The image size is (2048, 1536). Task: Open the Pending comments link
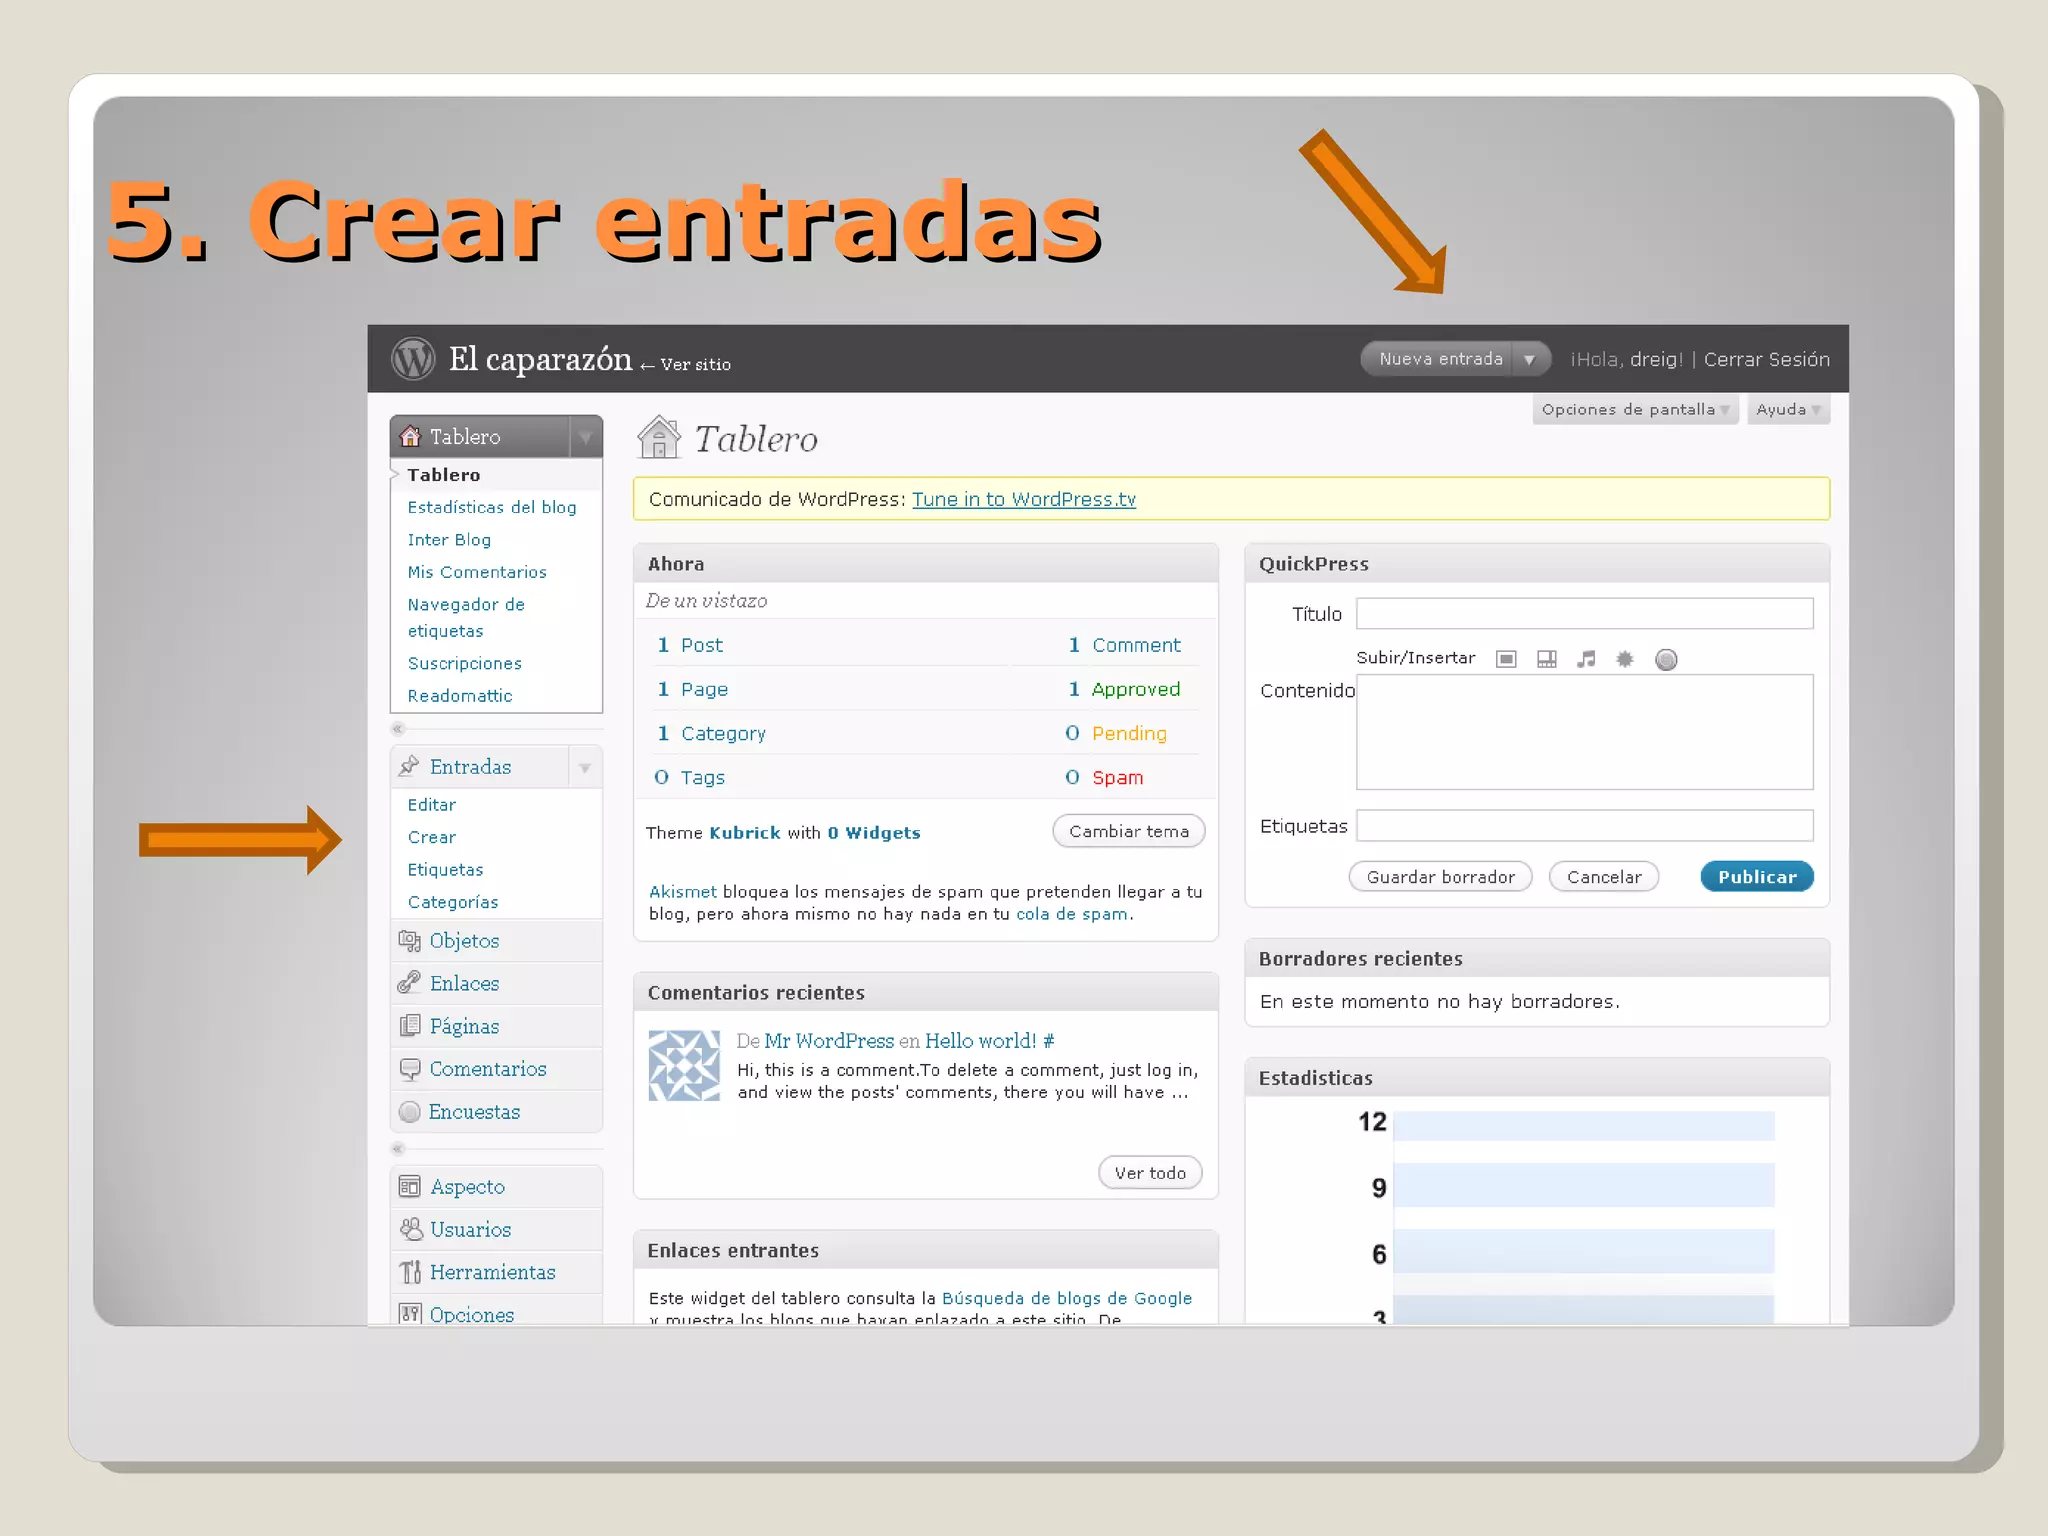1129,733
